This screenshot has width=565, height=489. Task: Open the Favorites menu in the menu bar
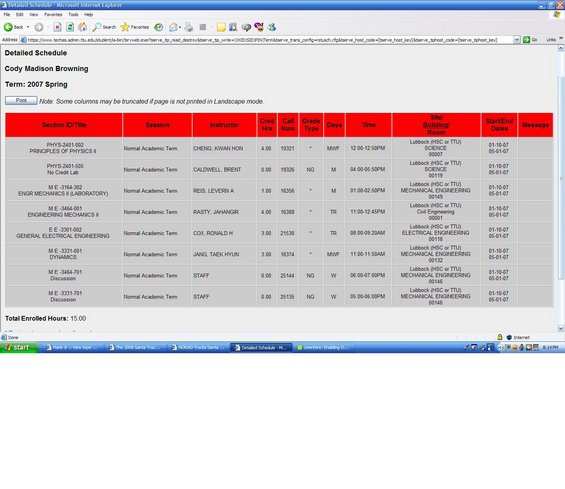coord(53,14)
